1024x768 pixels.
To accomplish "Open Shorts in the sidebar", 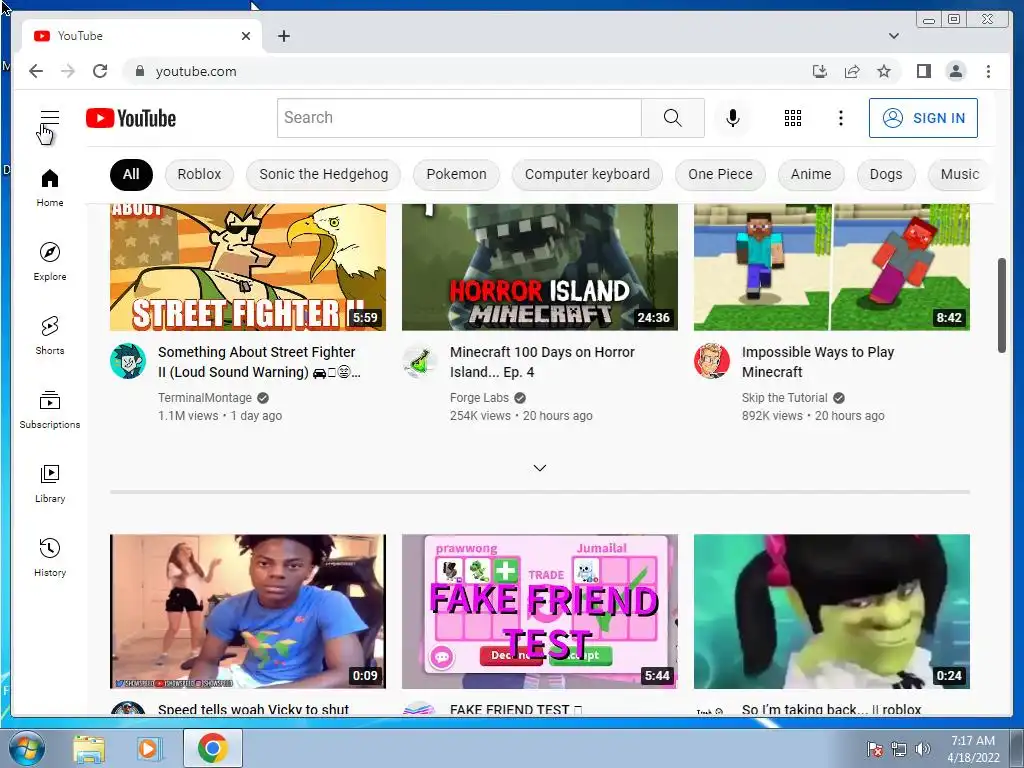I will pos(50,336).
